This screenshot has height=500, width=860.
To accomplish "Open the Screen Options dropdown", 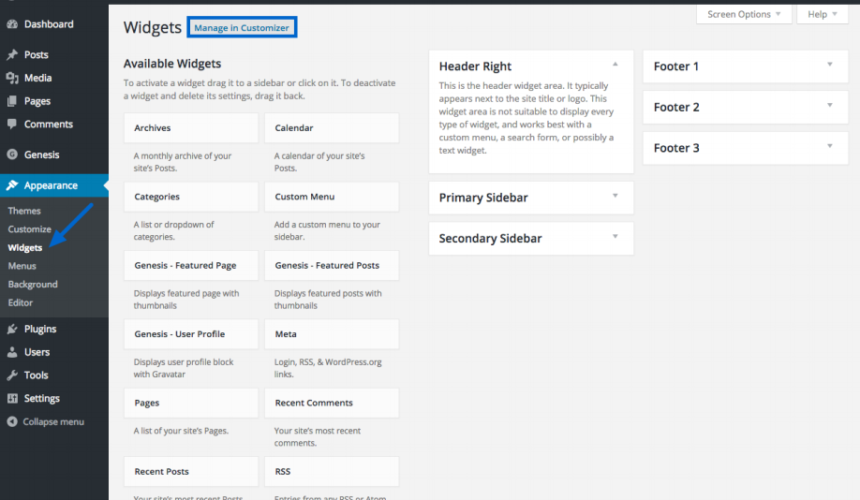I will coord(744,14).
